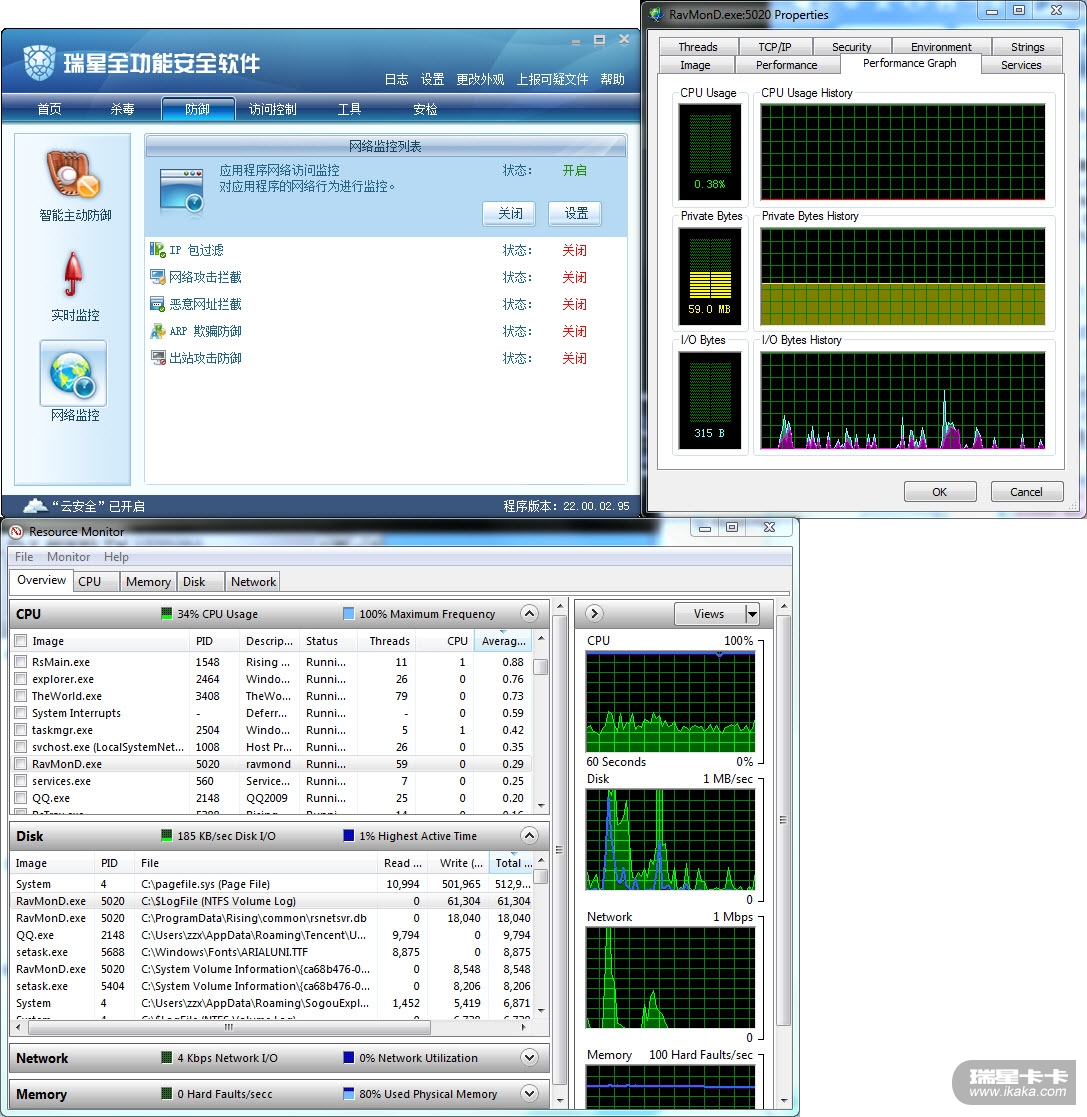
Task: Check services.exe process checkbox
Action: [x=21, y=781]
